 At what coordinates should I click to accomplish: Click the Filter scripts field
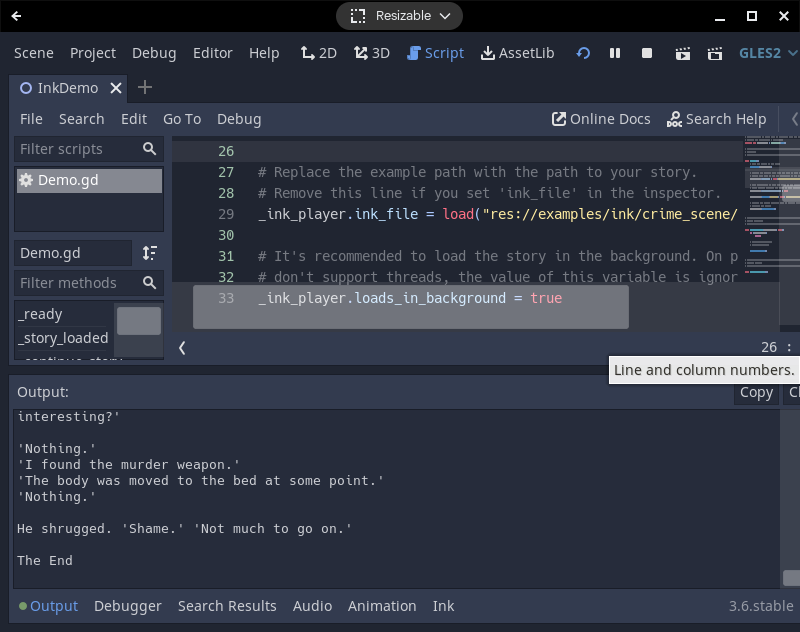point(89,149)
